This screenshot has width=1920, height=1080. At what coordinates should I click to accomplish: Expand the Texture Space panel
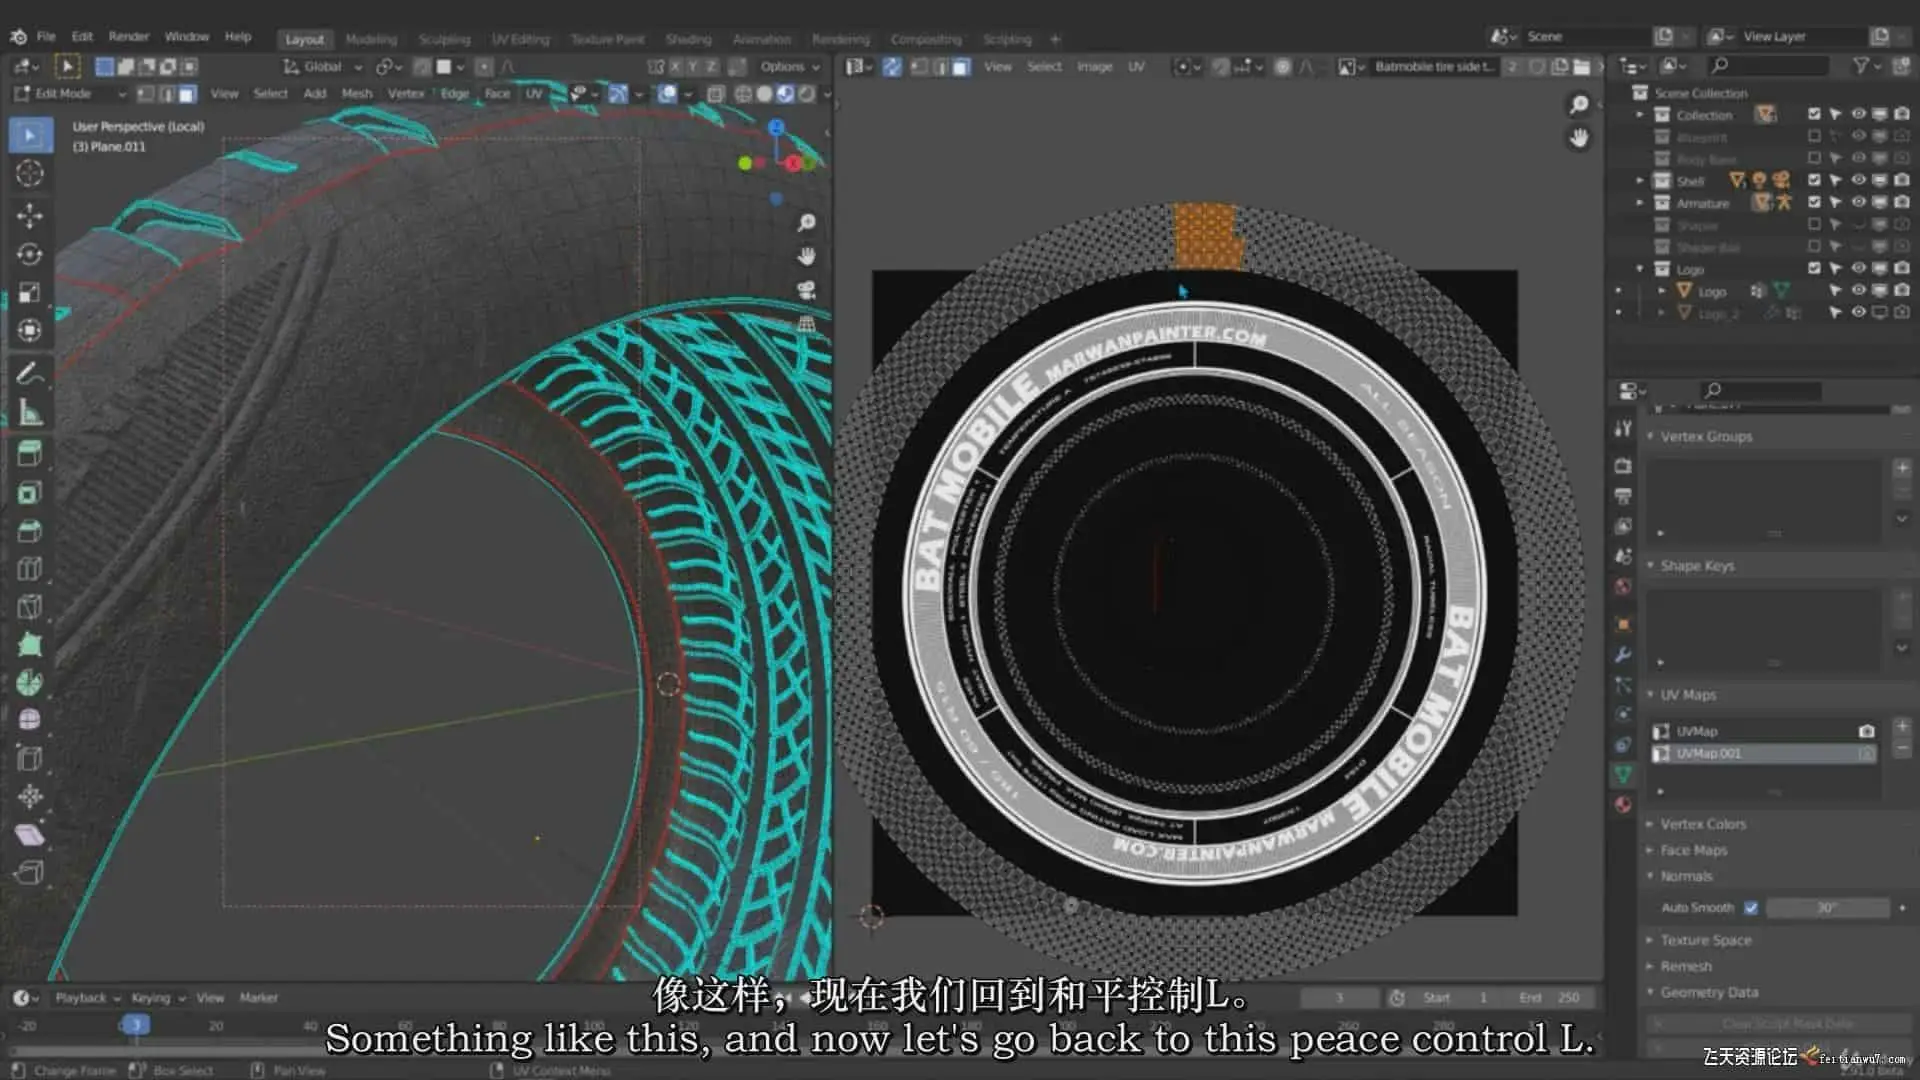click(x=1705, y=940)
